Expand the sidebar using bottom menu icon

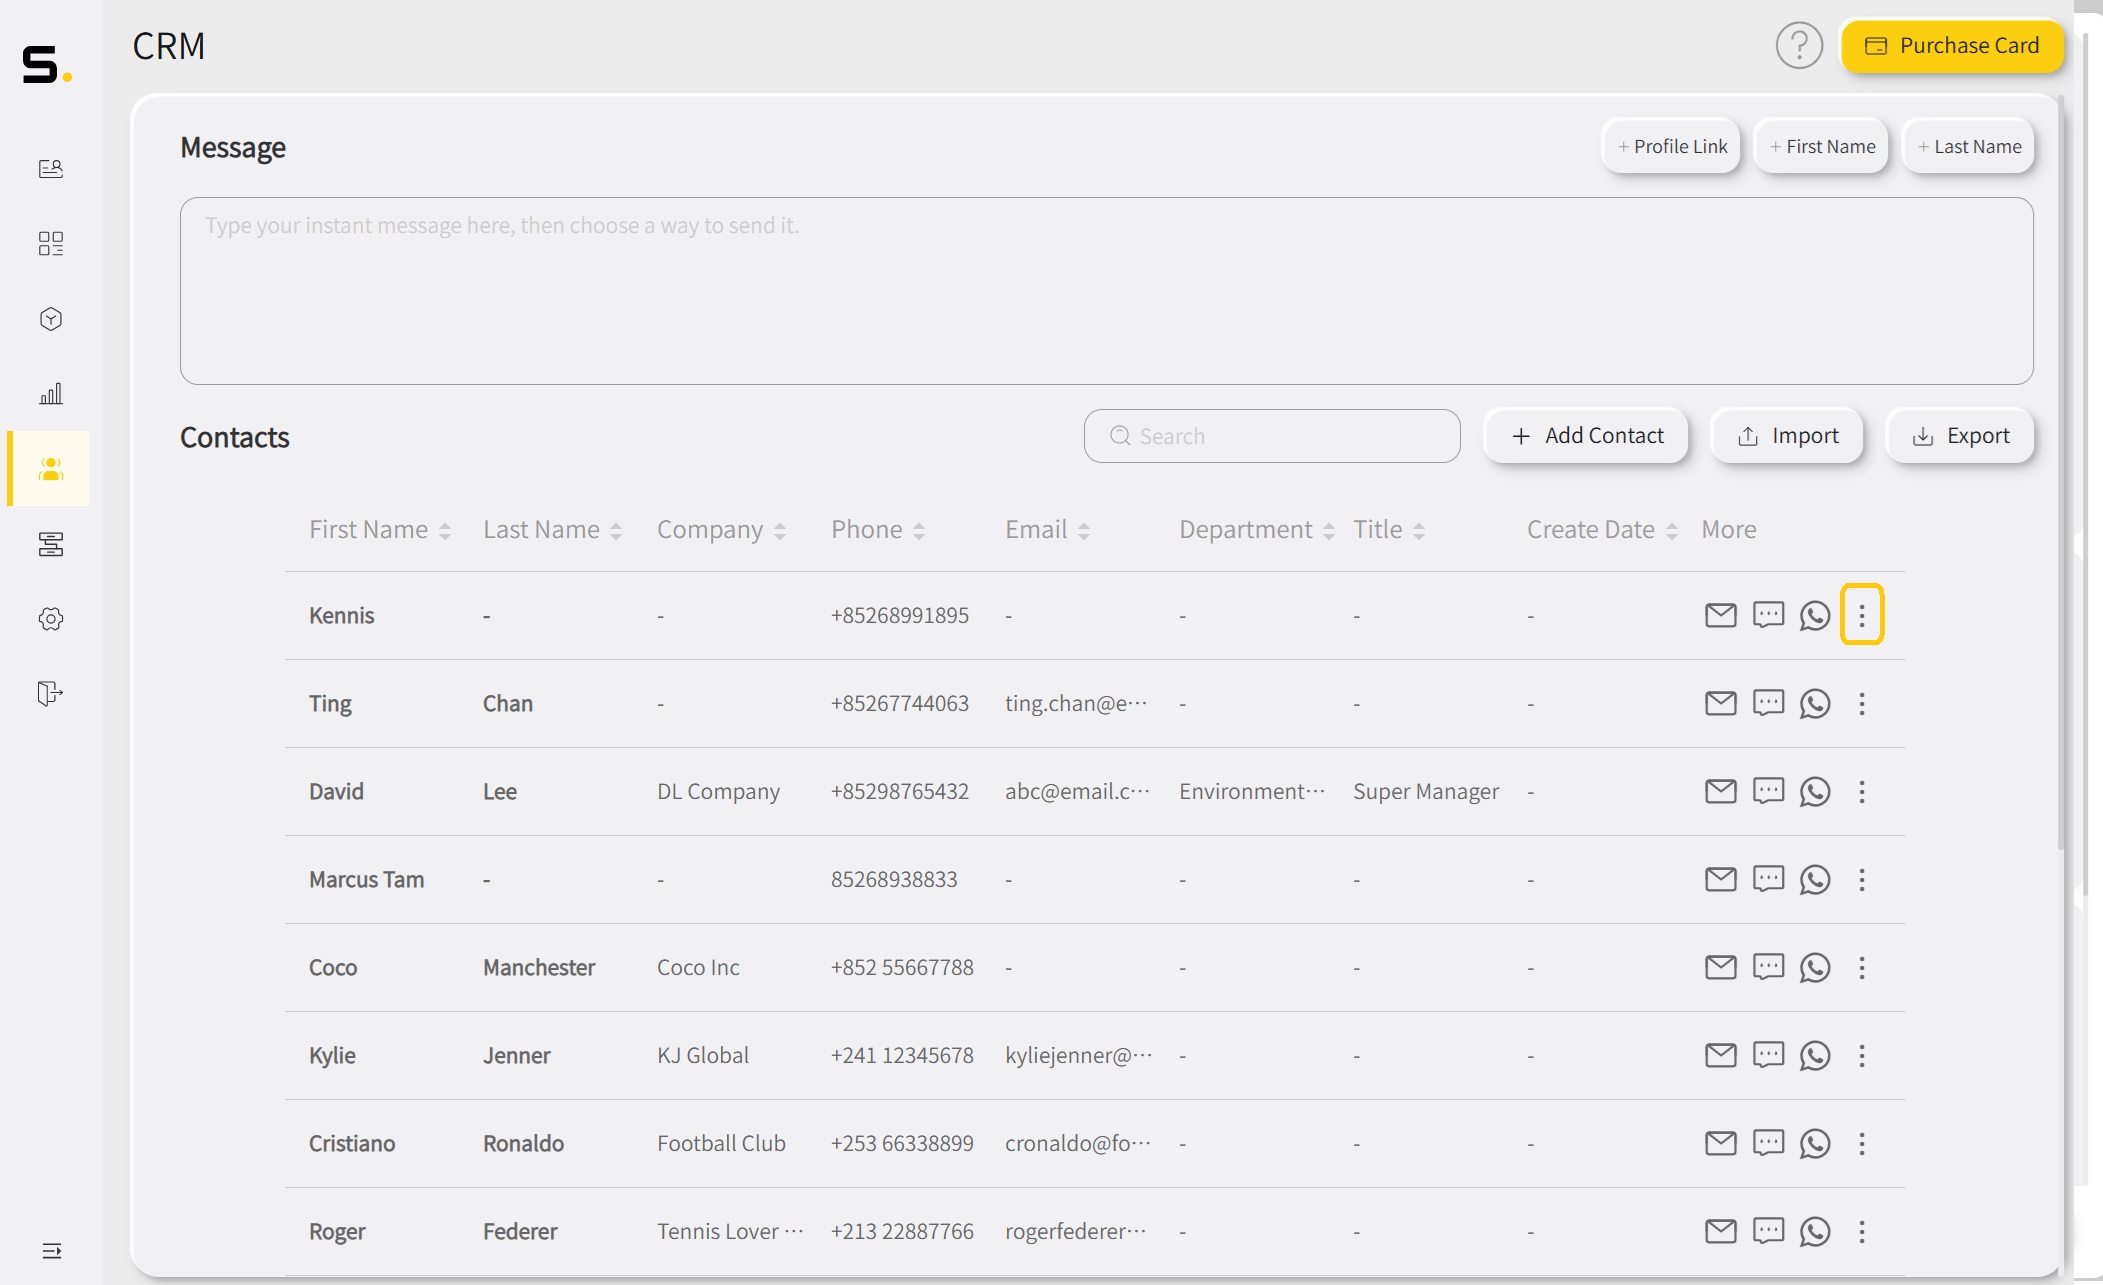click(x=51, y=1251)
